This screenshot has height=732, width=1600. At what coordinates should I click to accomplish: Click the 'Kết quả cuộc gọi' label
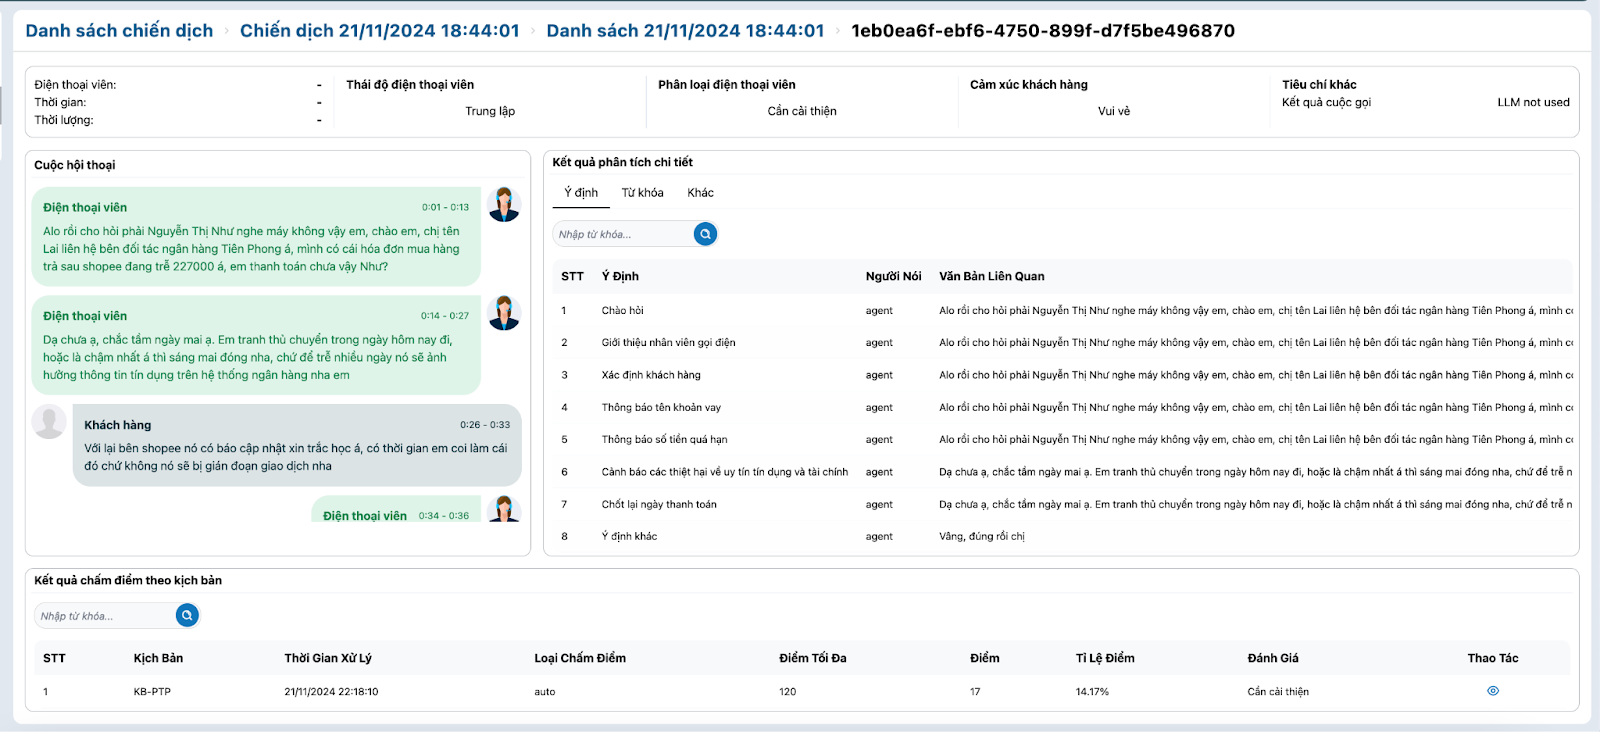[1326, 102]
